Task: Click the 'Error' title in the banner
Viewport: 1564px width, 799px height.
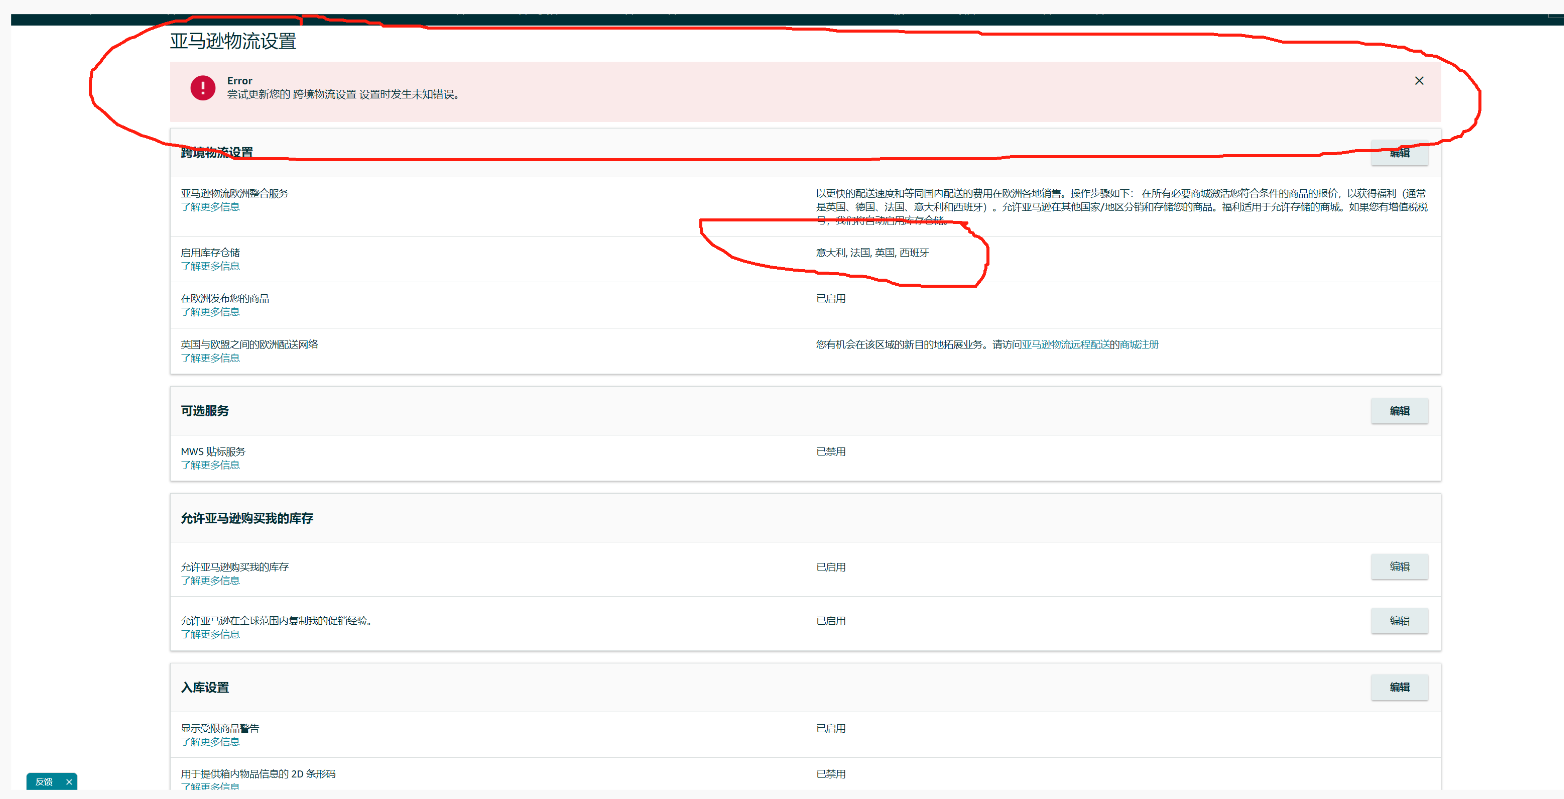Action: (240, 81)
